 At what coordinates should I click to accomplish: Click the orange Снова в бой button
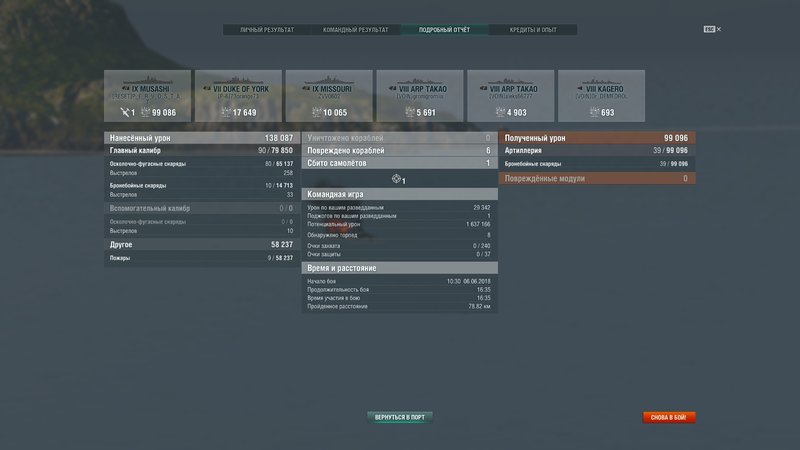click(668, 417)
